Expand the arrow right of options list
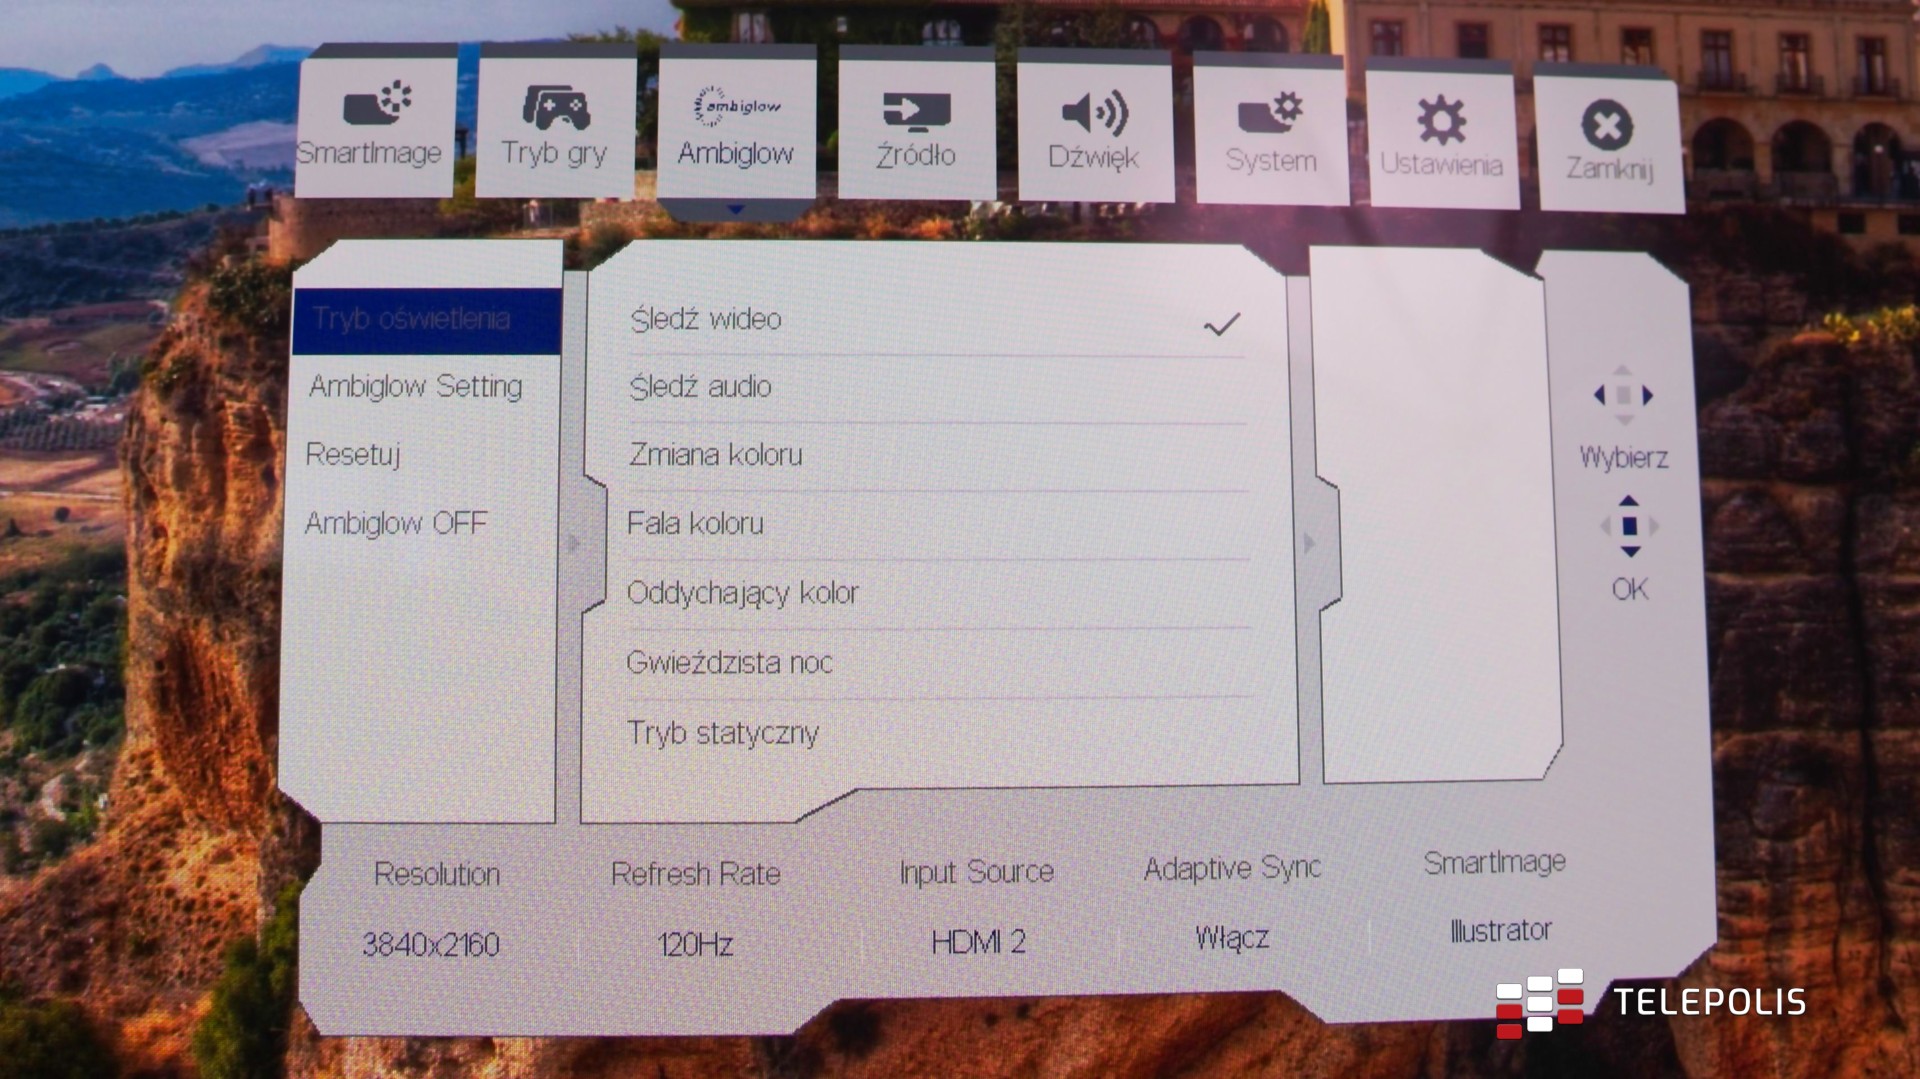The height and width of the screenshot is (1079, 1920). 1309,544
